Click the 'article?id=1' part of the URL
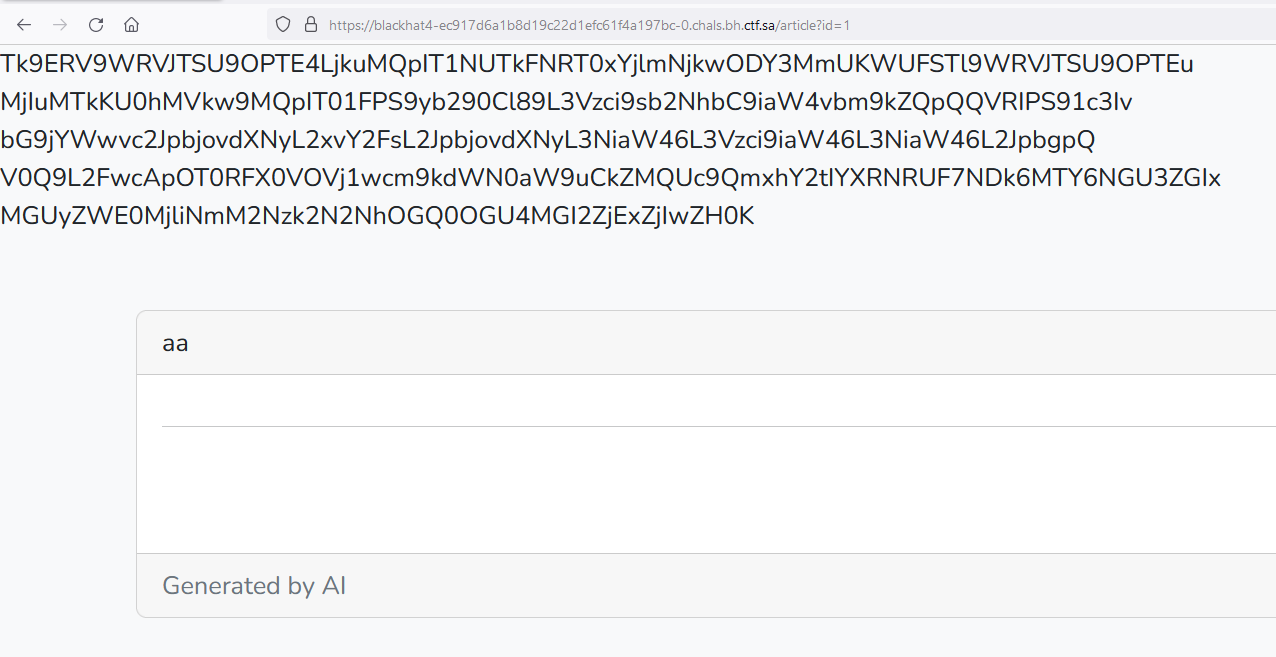Image resolution: width=1276 pixels, height=657 pixels. click(x=816, y=25)
